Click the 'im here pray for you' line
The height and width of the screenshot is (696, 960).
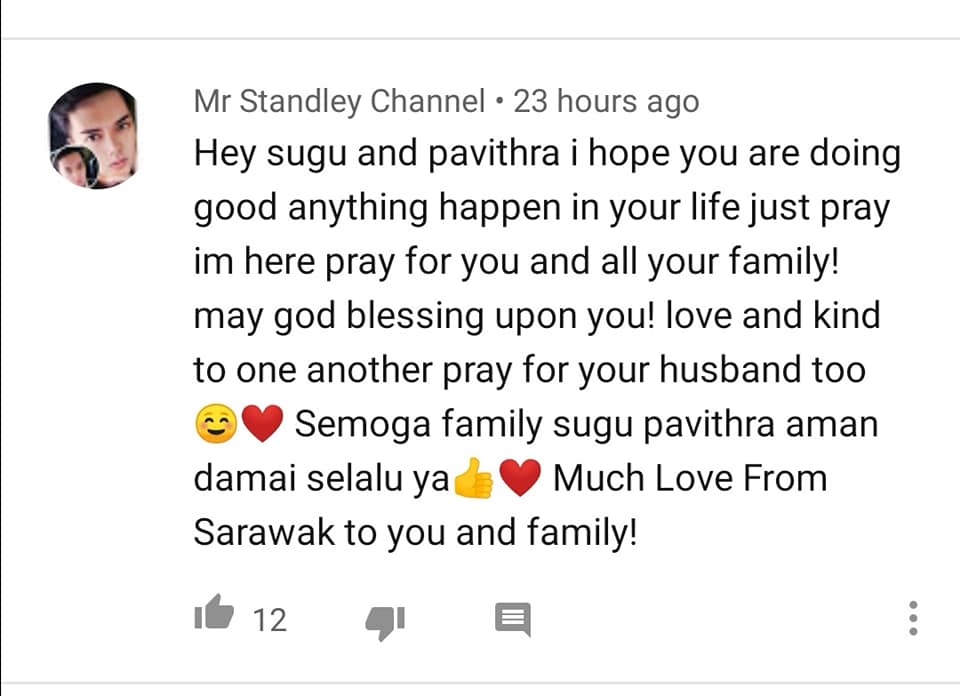tap(356, 262)
